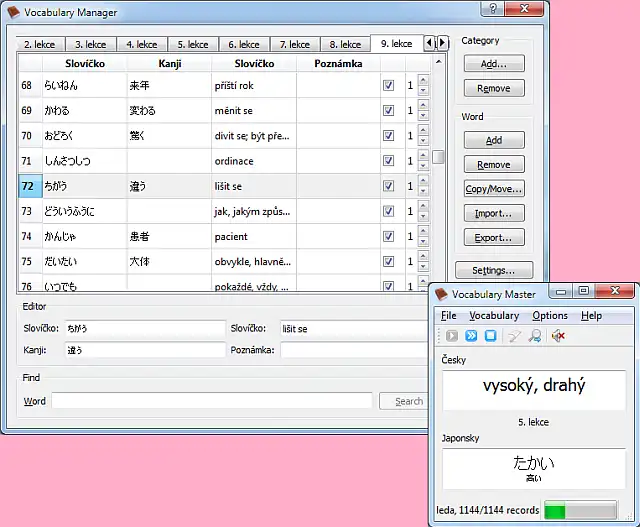Switch to the 5. lekce tab
The width and height of the screenshot is (640, 527).
193,44
